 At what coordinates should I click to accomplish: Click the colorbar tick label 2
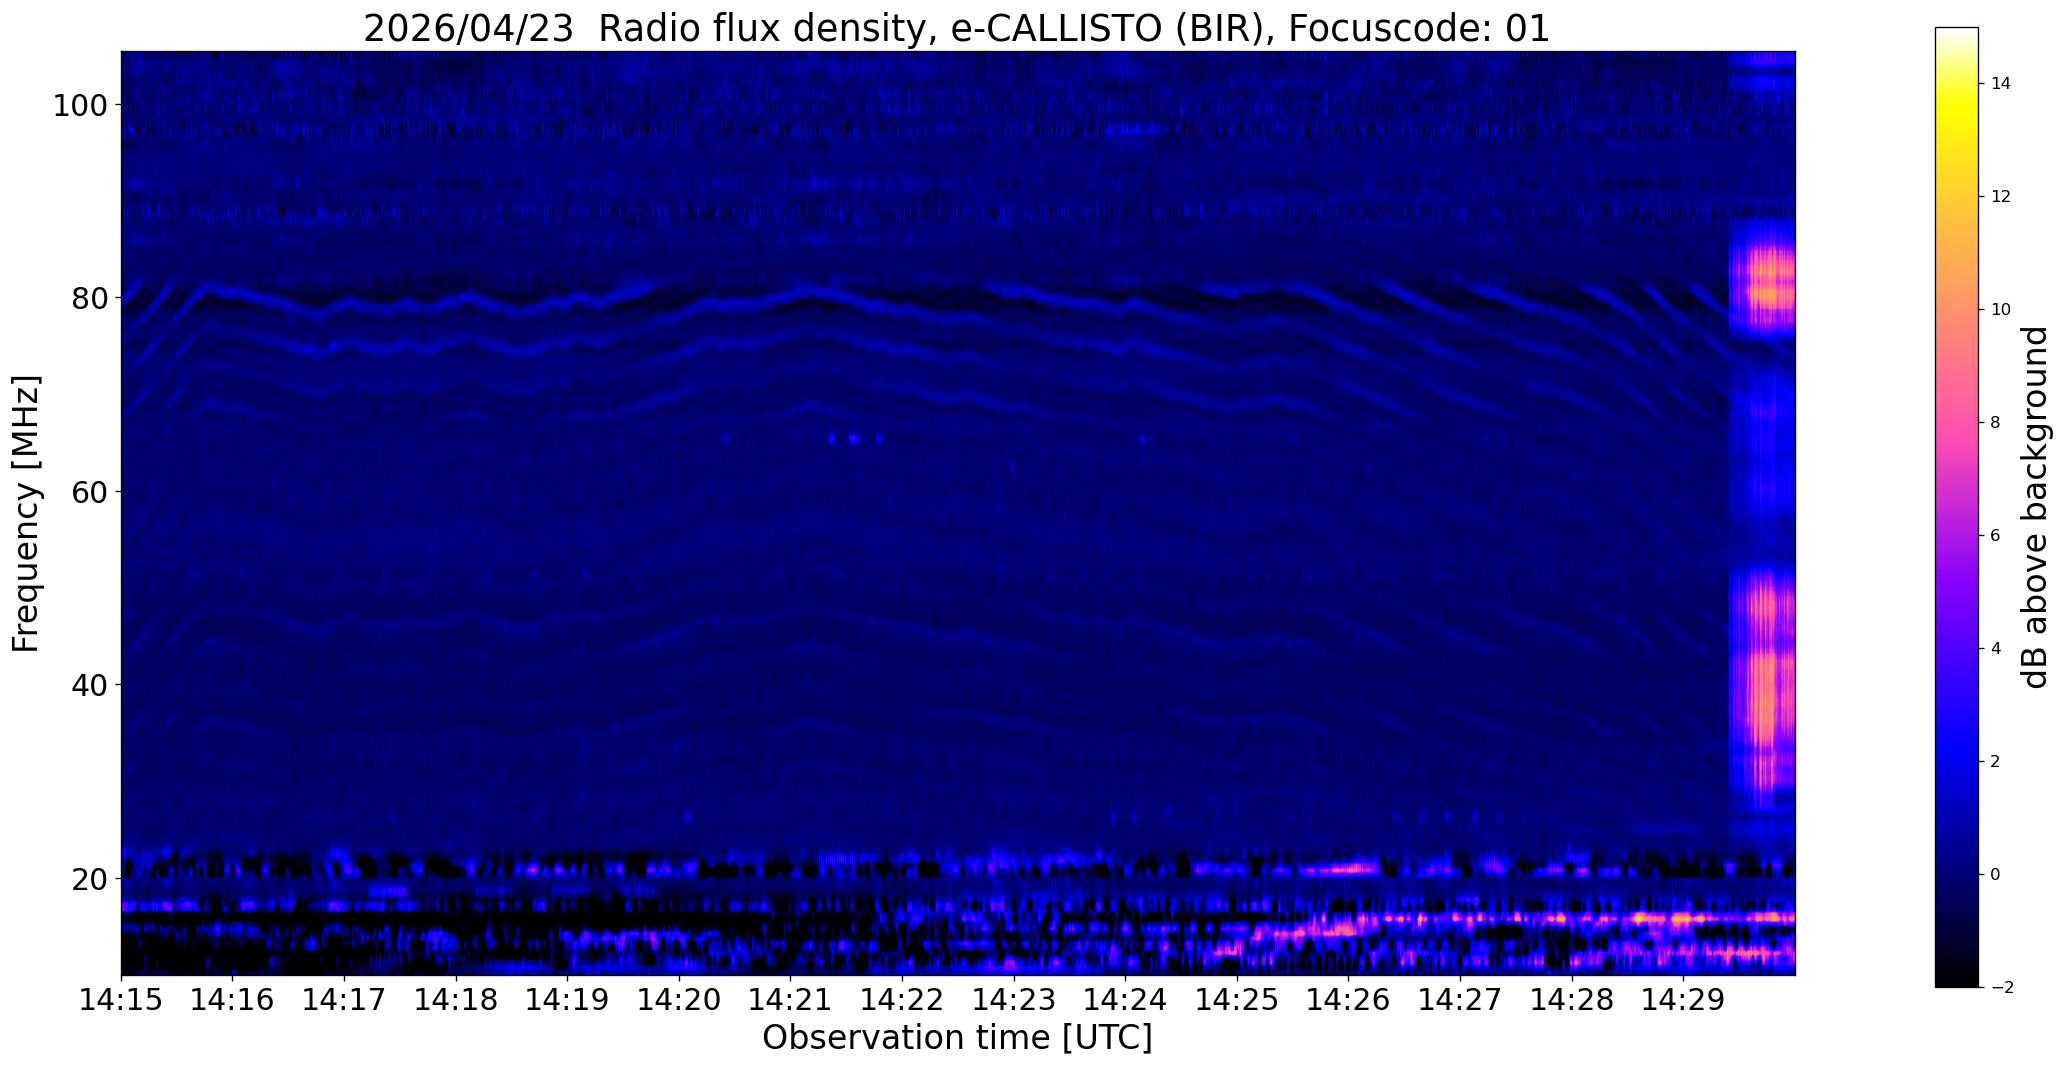[x=1996, y=761]
